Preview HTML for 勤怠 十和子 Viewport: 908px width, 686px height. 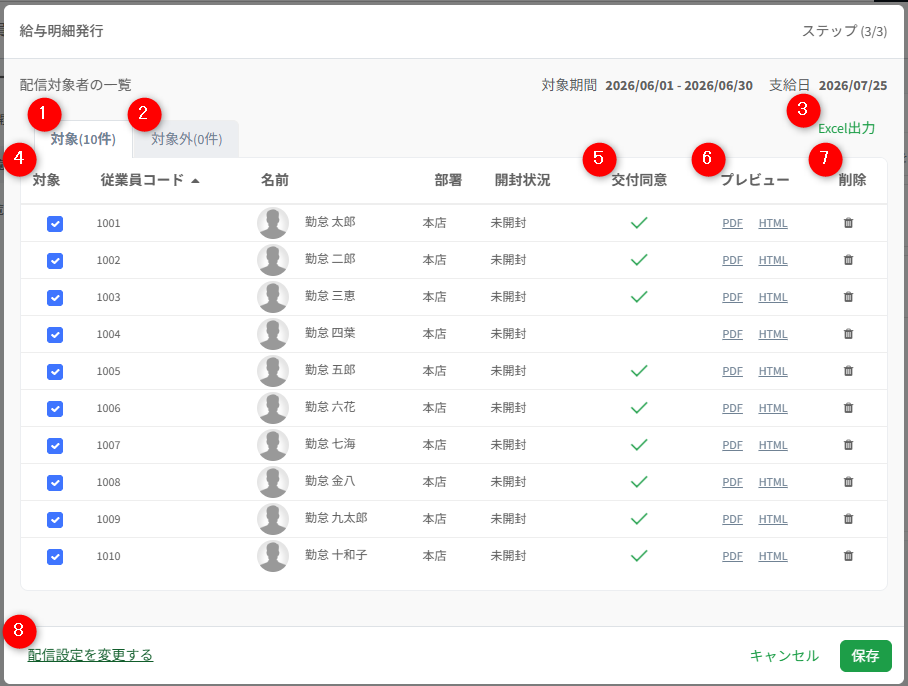pyautogui.click(x=772, y=556)
